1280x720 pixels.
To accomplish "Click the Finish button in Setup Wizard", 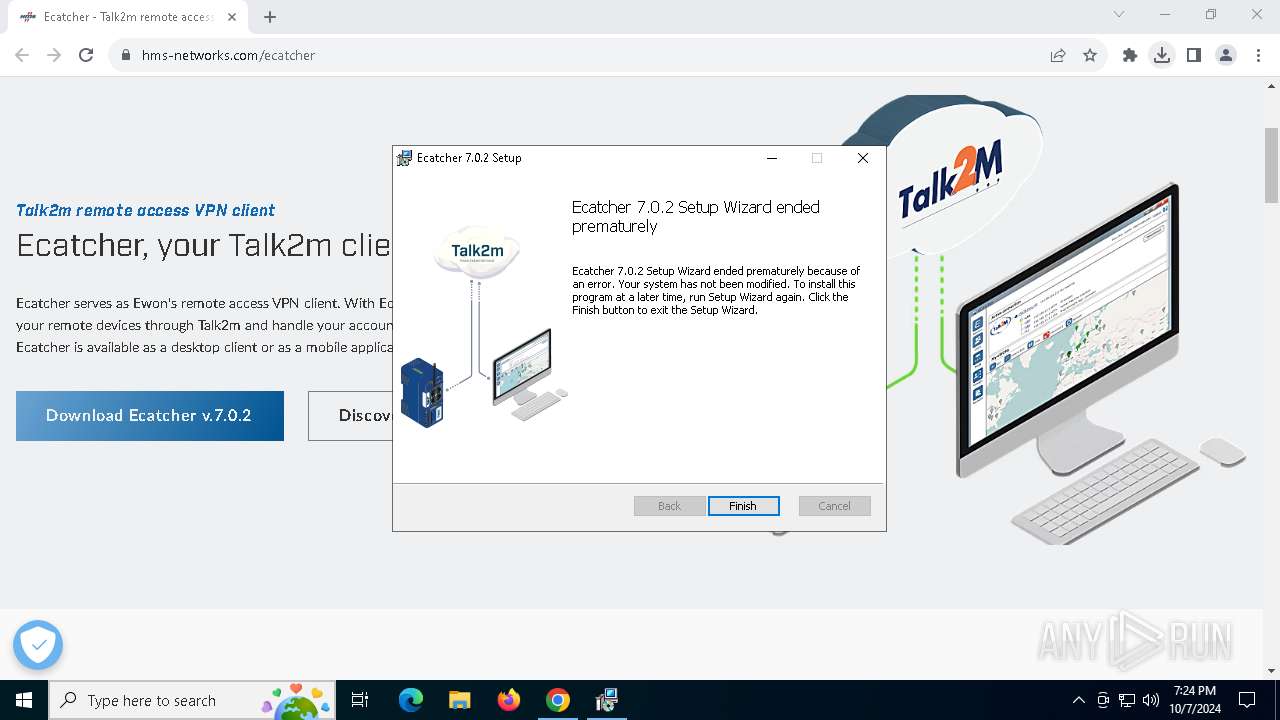I will 743,506.
